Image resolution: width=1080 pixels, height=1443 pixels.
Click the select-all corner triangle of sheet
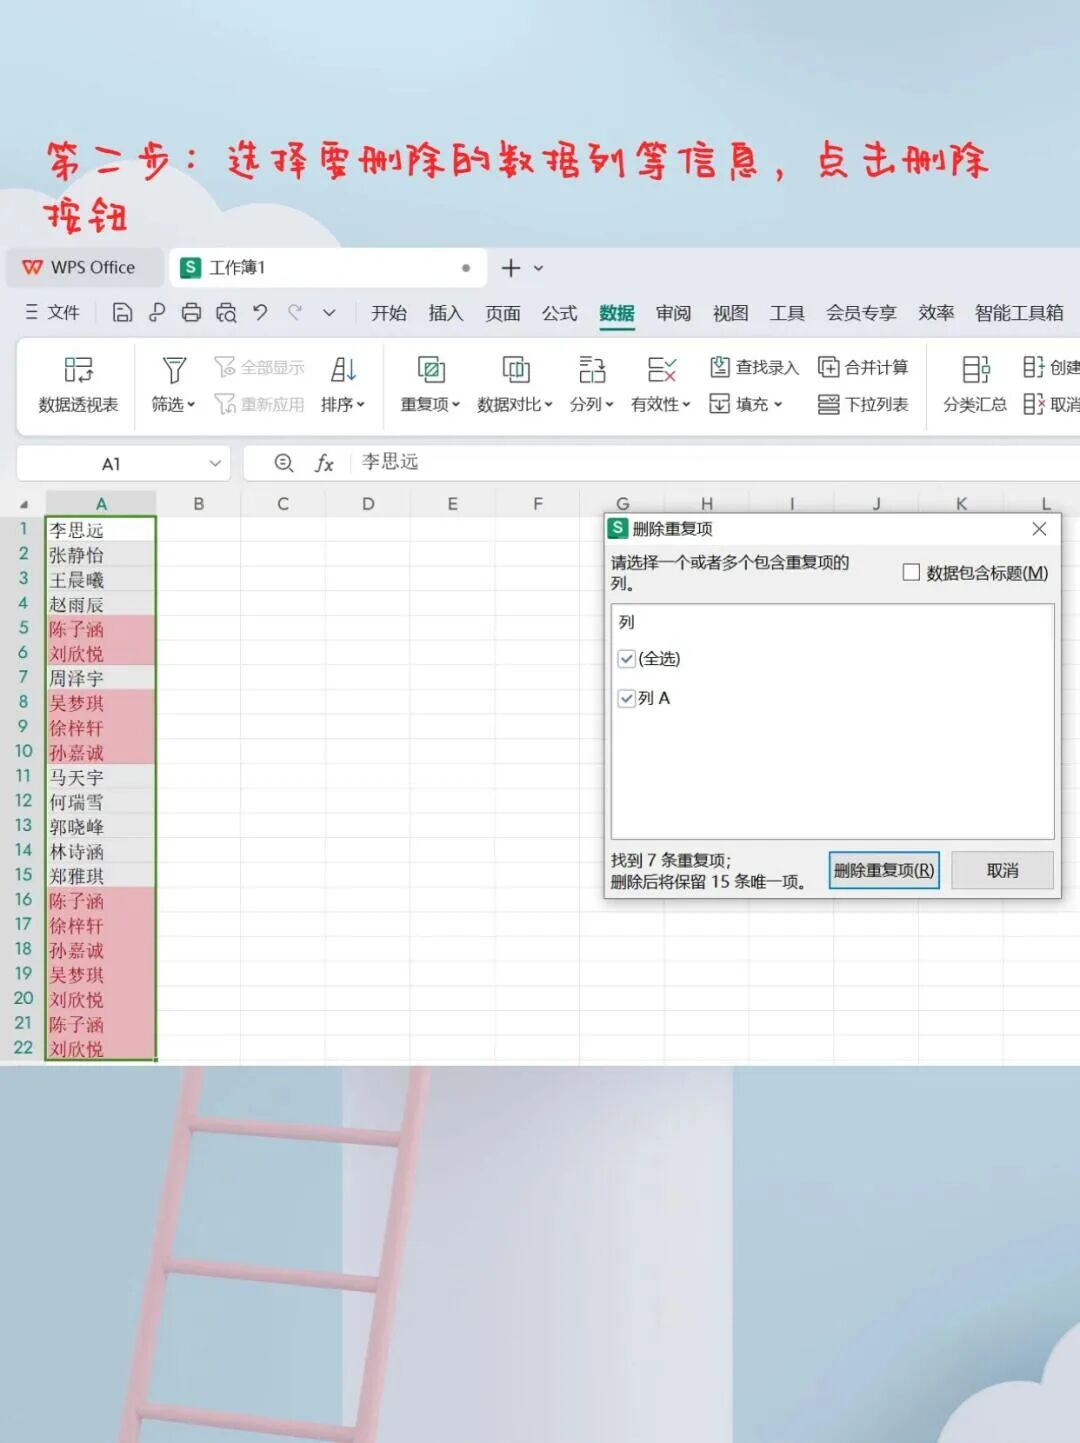pos(24,504)
